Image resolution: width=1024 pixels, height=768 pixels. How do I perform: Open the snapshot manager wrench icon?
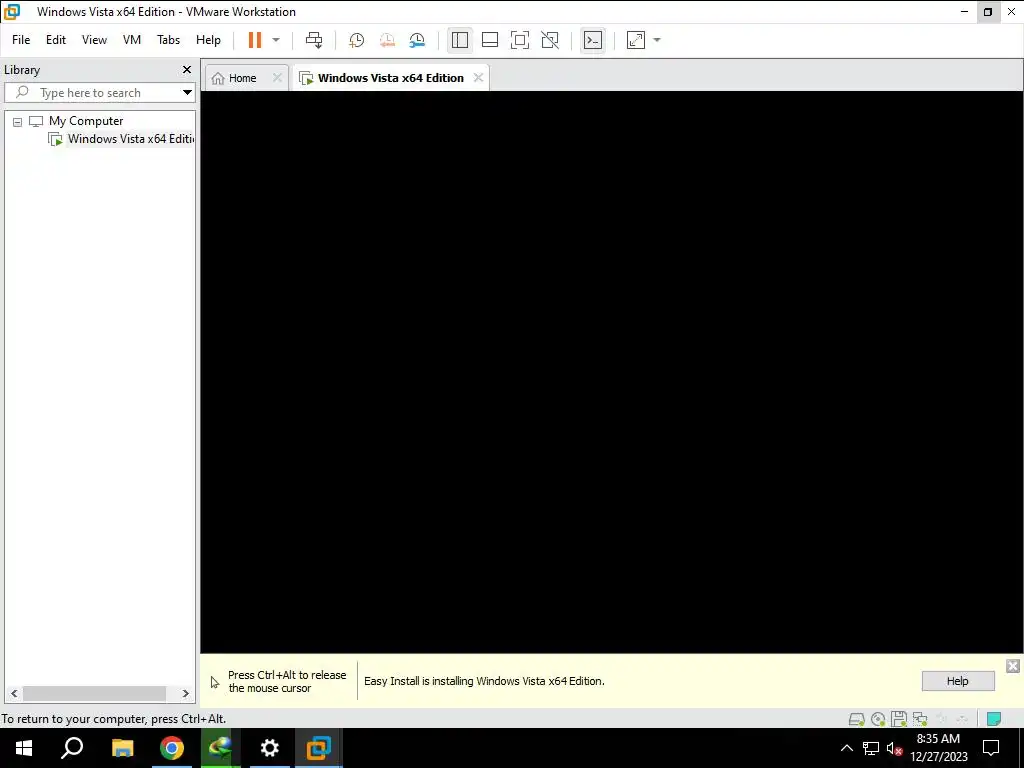click(417, 40)
